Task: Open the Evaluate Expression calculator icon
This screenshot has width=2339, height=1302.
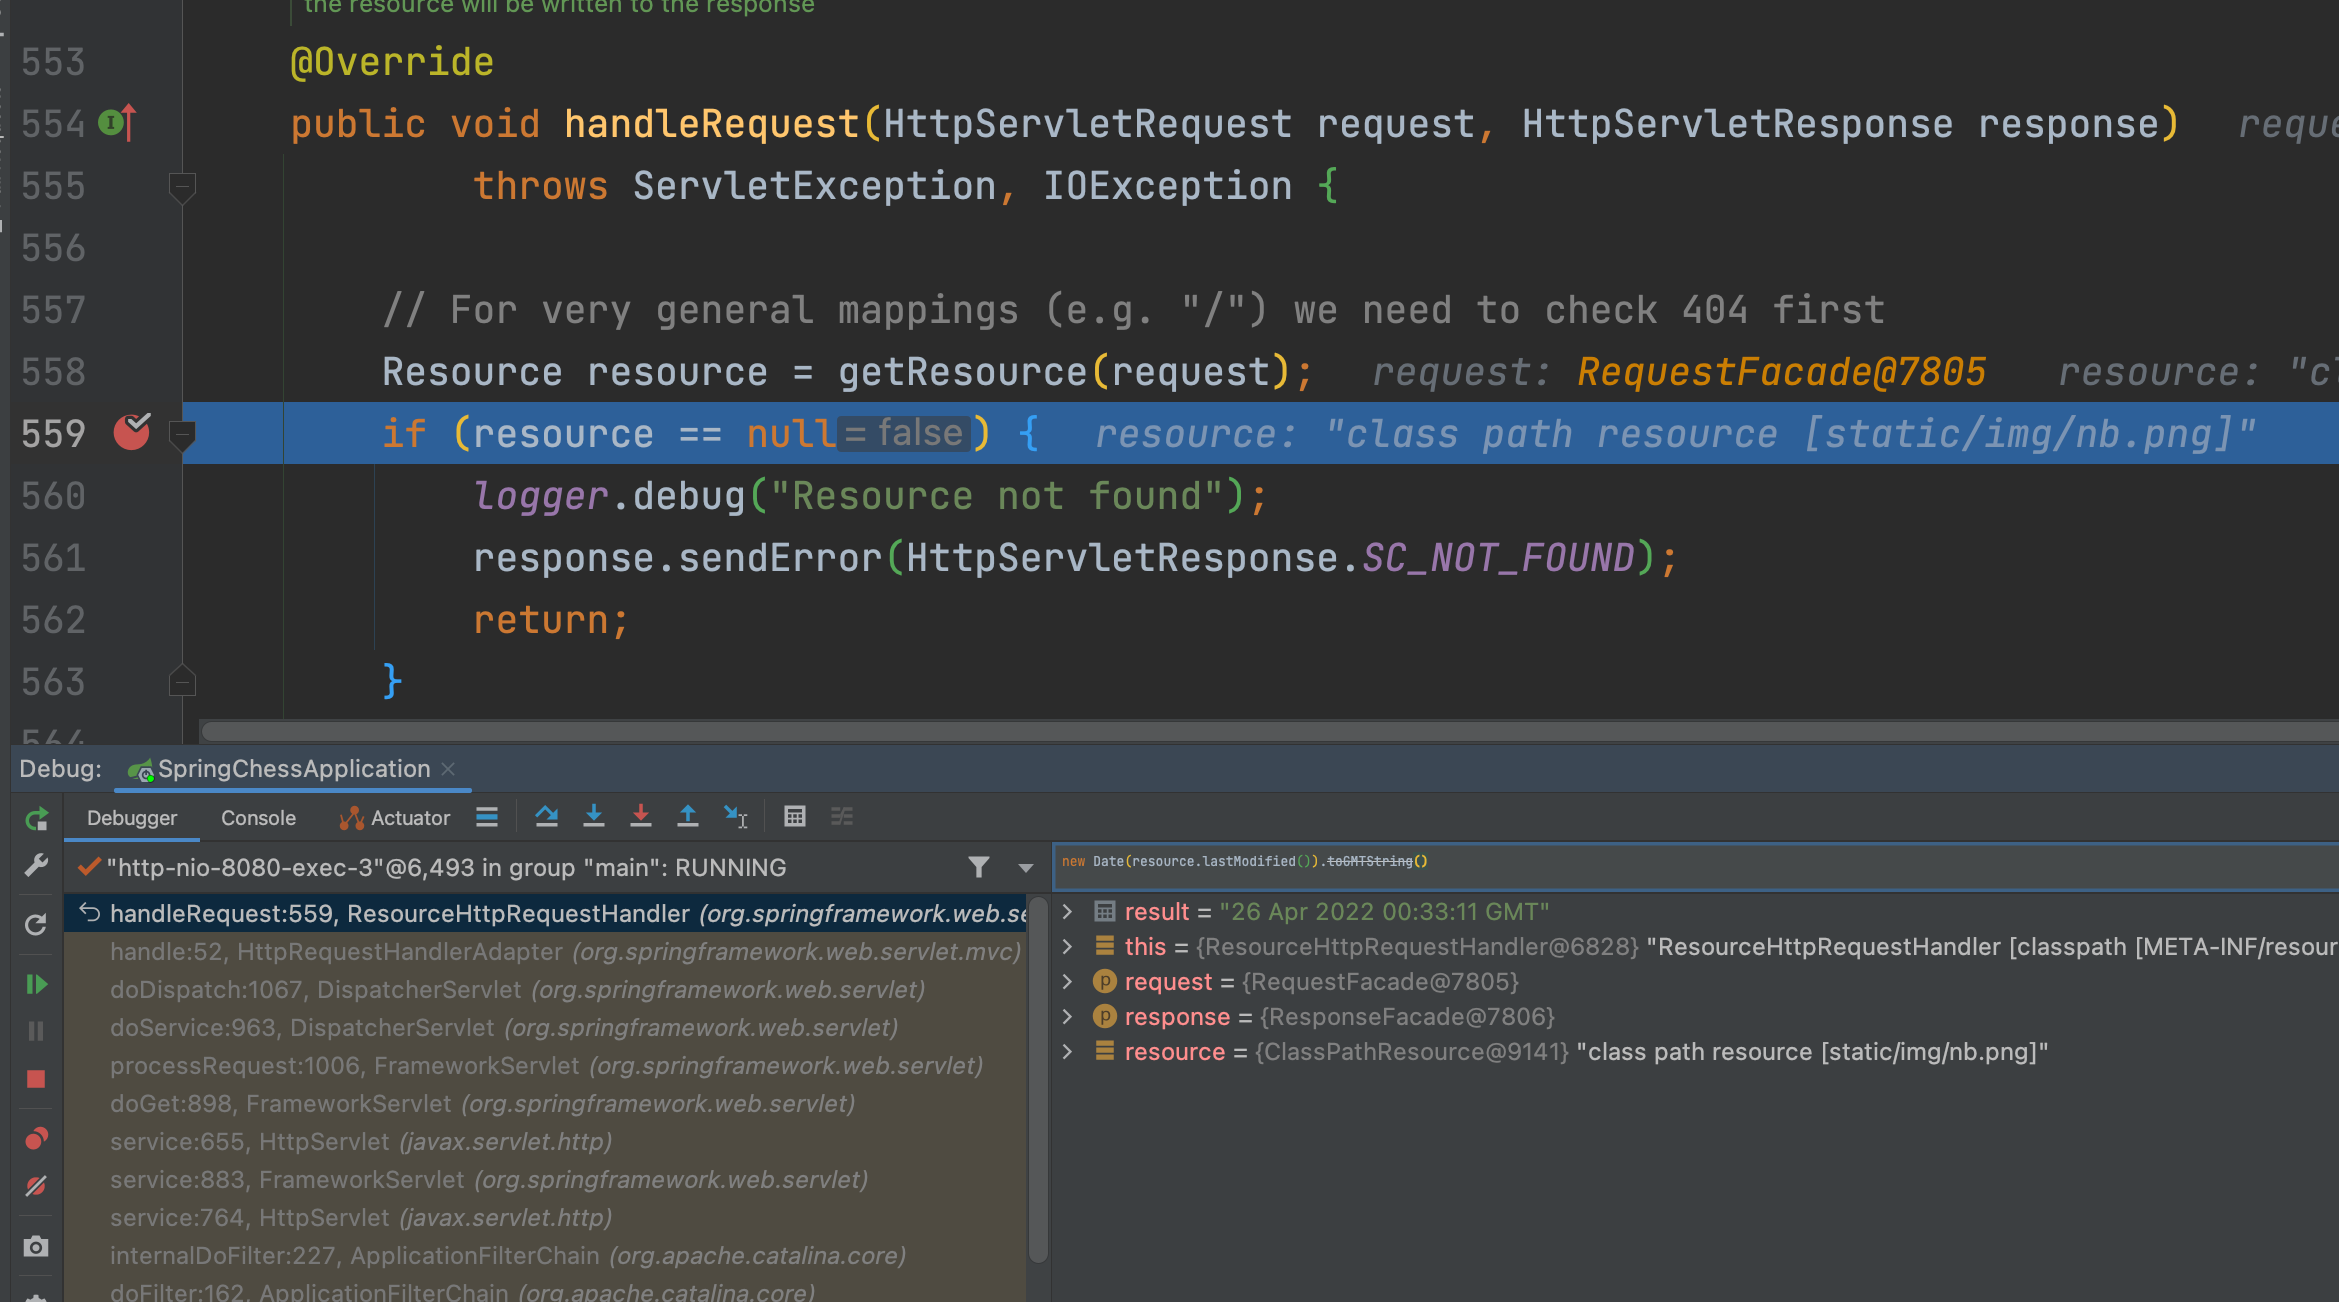Action: tap(795, 817)
